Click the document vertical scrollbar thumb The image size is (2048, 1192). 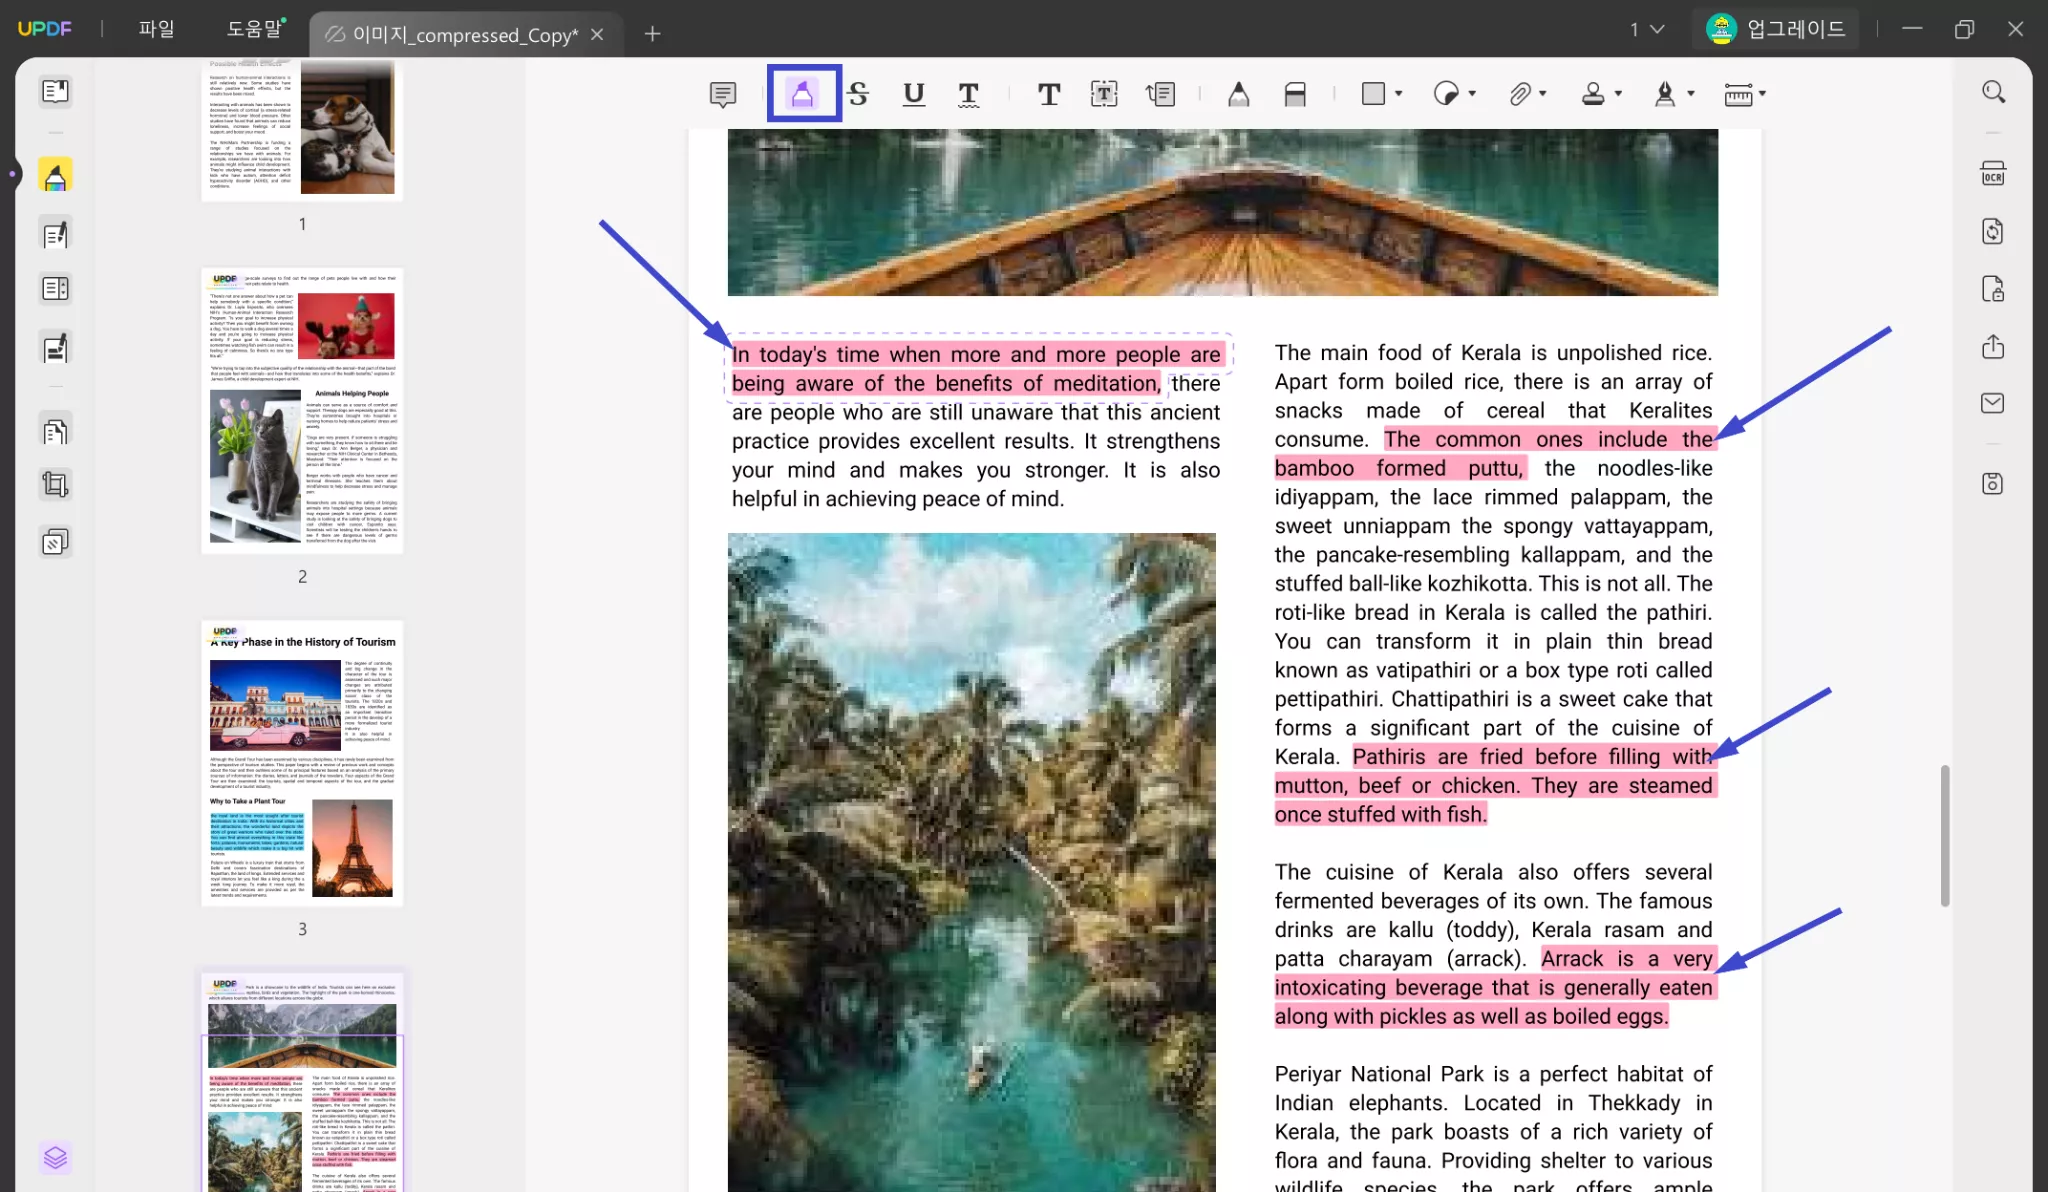point(1945,836)
